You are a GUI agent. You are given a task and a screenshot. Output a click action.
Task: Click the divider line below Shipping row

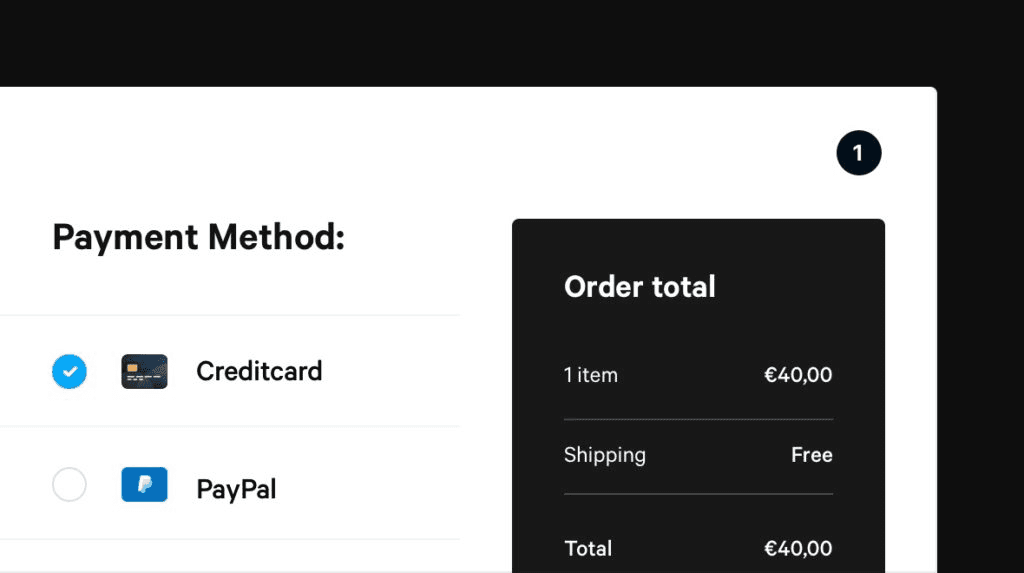coord(699,494)
